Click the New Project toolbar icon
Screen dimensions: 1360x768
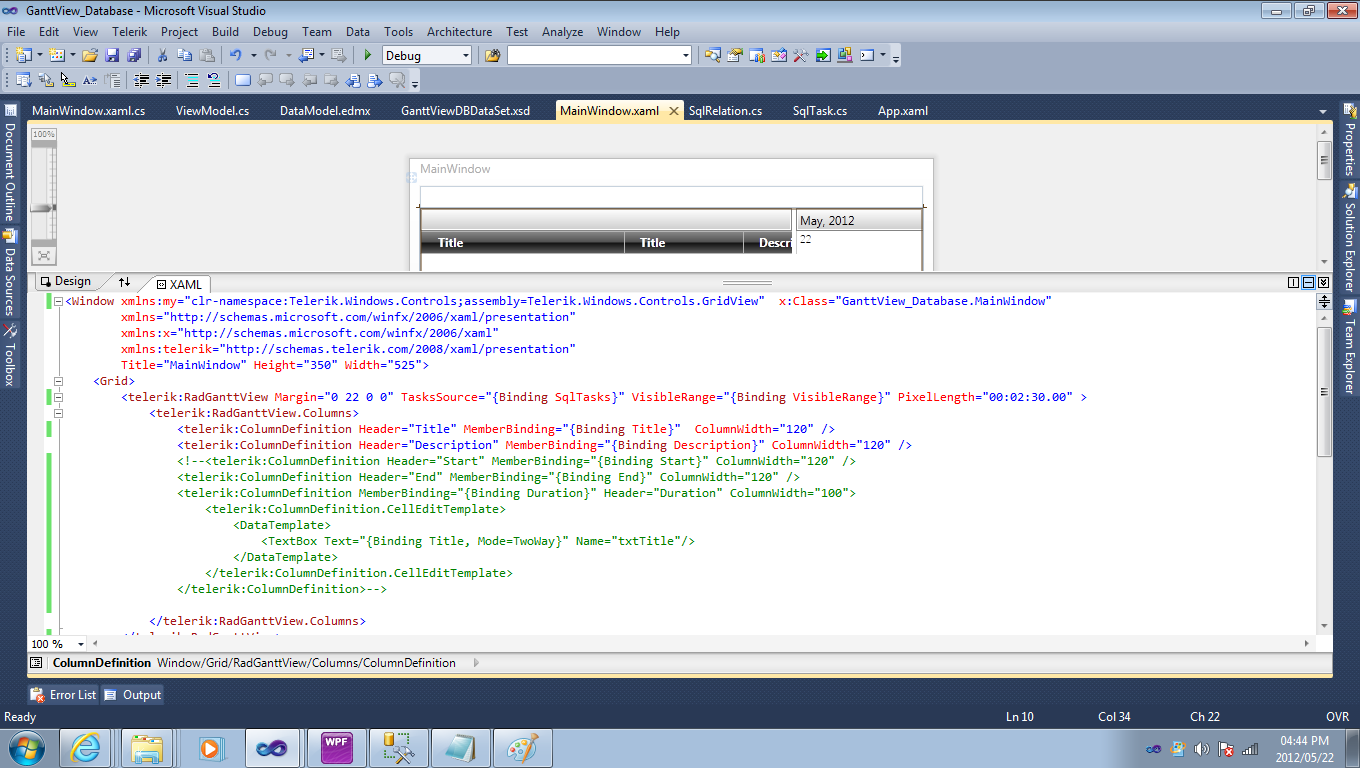(x=23, y=56)
